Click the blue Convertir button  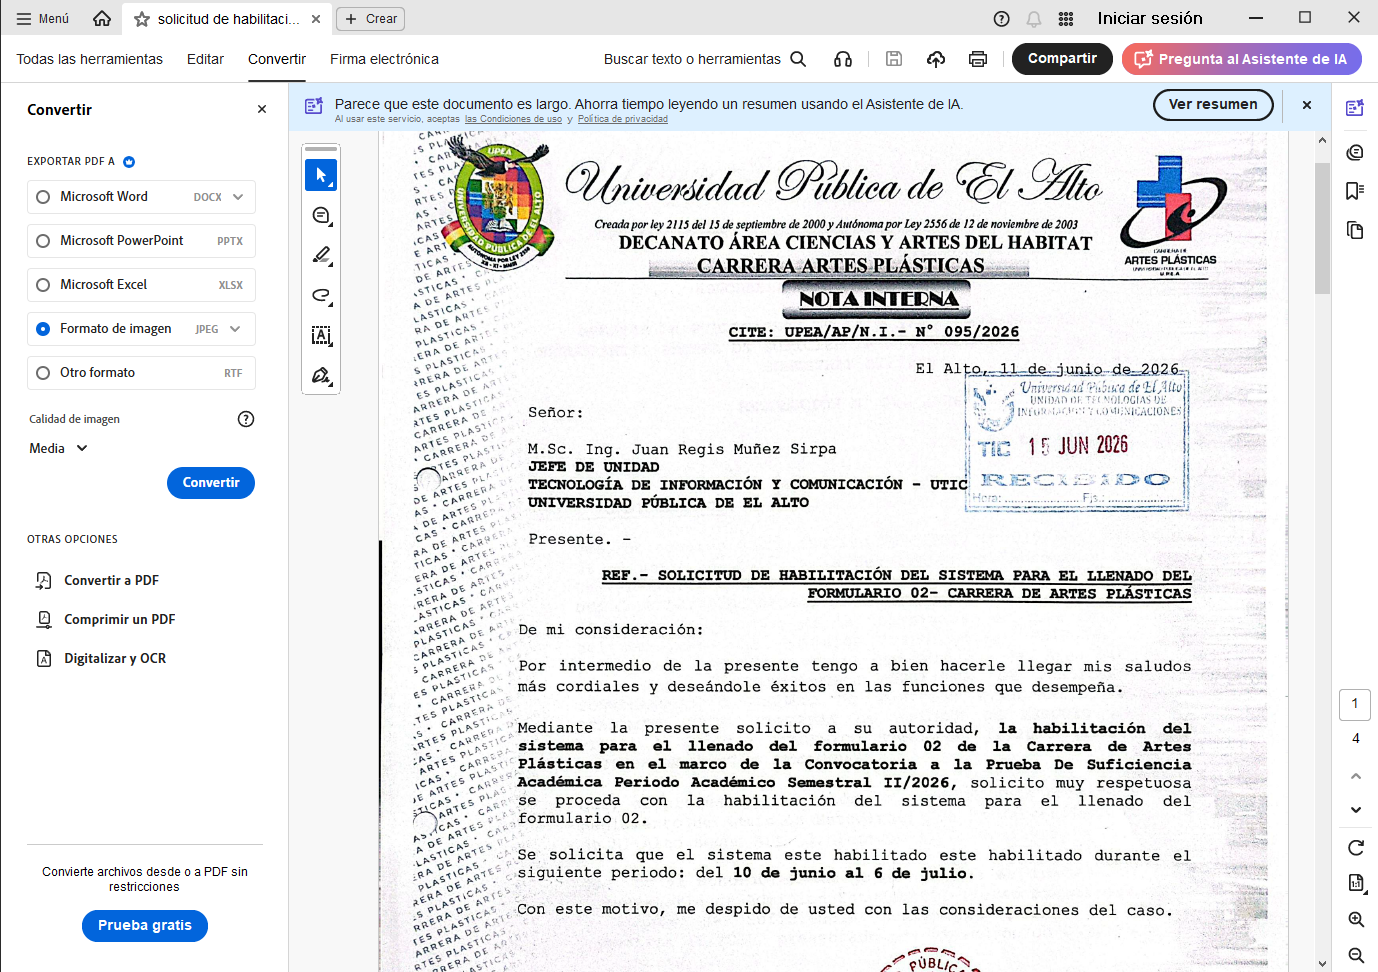(x=211, y=483)
